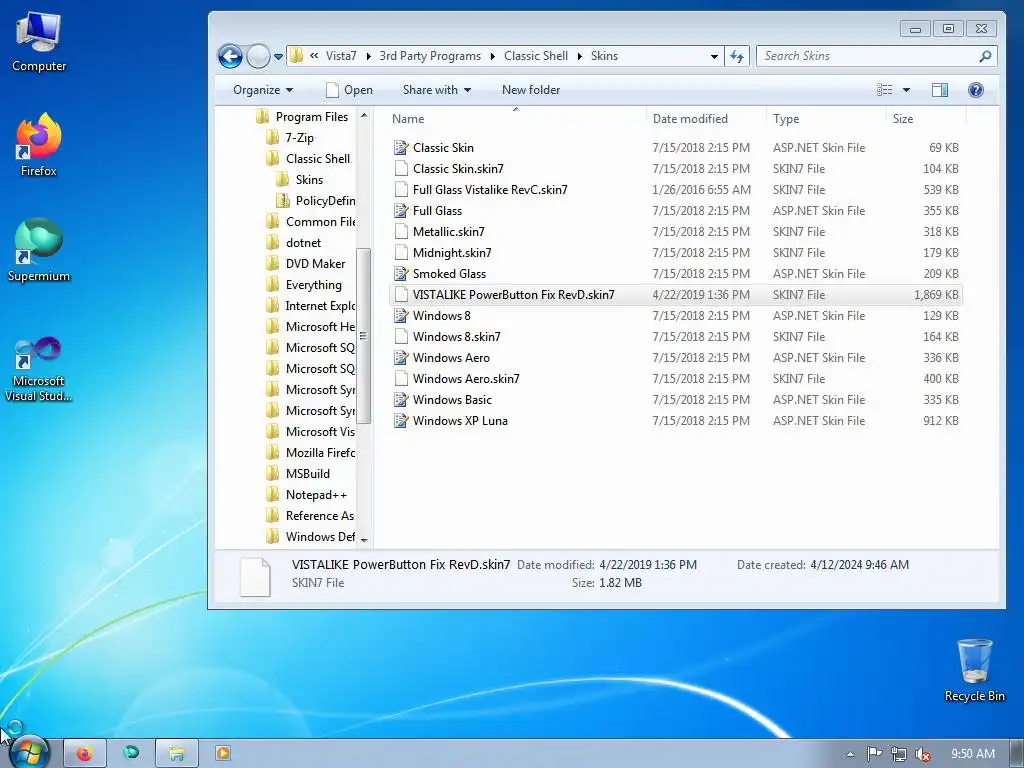Toggle the preview pane icon
Viewport: 1024px width, 768px height.
click(940, 90)
